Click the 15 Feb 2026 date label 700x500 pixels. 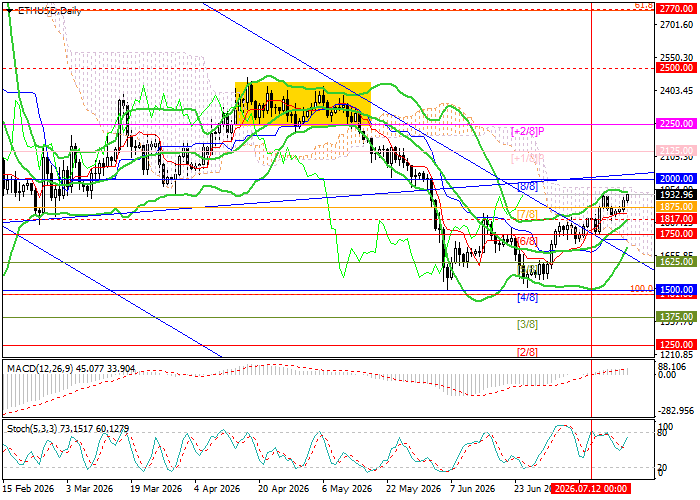click(x=28, y=488)
